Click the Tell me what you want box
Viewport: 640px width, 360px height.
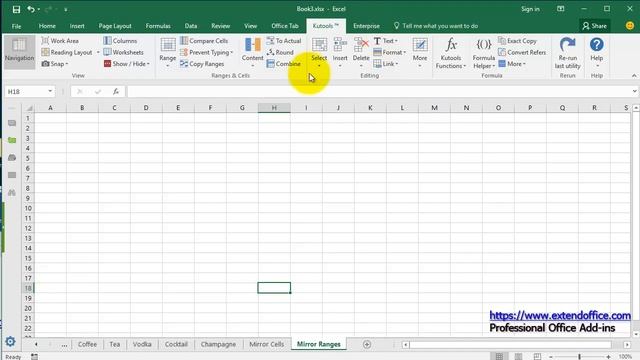point(436,26)
